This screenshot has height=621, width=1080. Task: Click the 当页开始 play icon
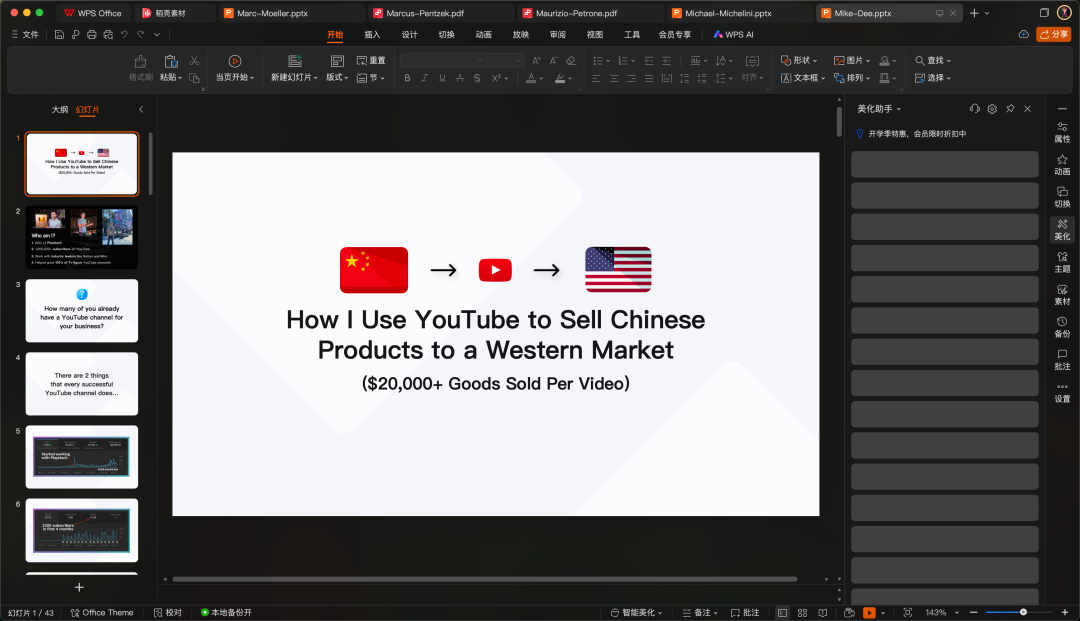235,61
